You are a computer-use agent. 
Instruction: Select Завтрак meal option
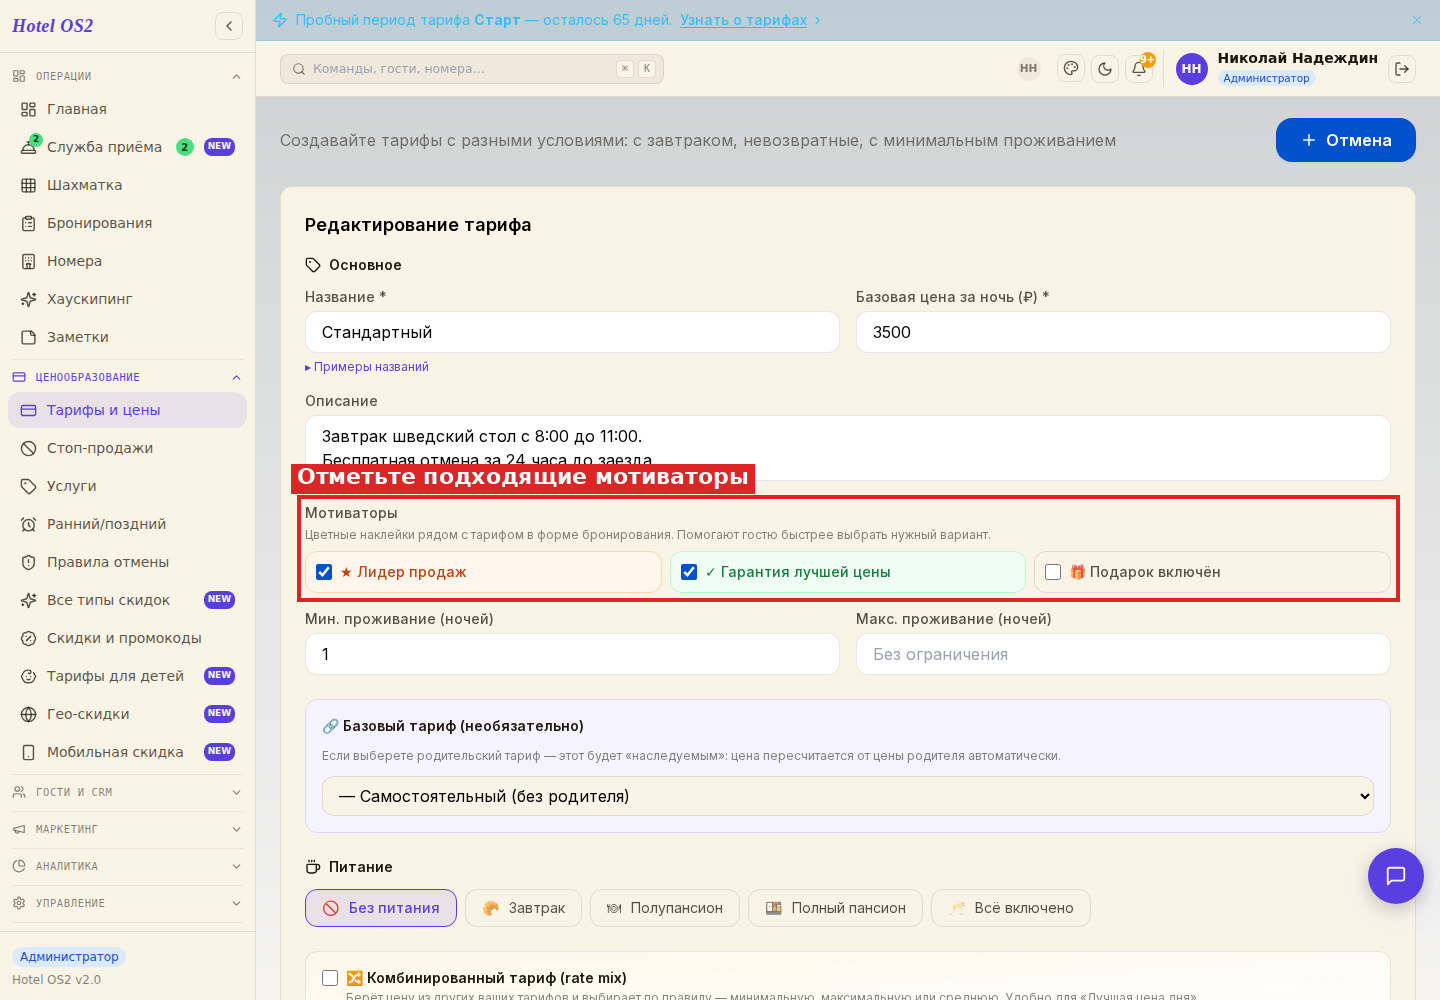coord(524,908)
